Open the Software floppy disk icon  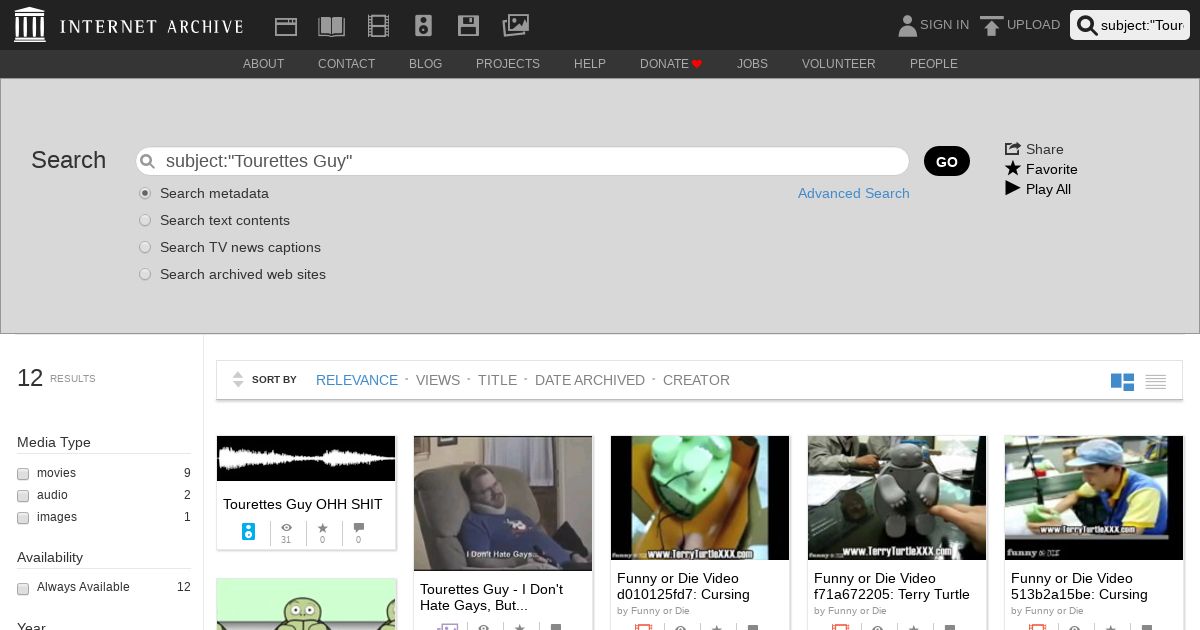[x=468, y=26]
